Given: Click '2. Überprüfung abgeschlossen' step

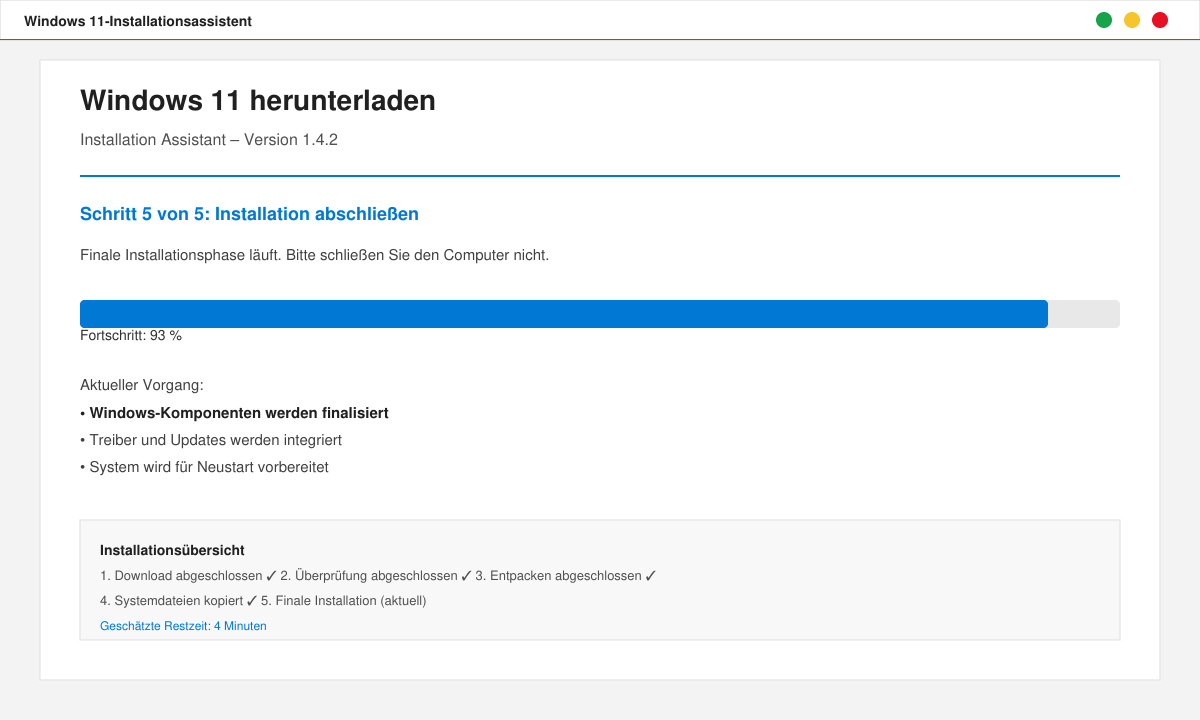Looking at the screenshot, I should pyautogui.click(x=375, y=576).
